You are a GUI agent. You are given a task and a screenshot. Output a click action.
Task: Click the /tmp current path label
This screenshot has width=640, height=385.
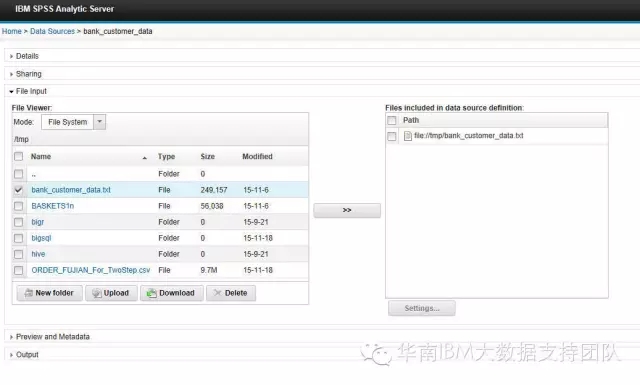click(x=21, y=140)
